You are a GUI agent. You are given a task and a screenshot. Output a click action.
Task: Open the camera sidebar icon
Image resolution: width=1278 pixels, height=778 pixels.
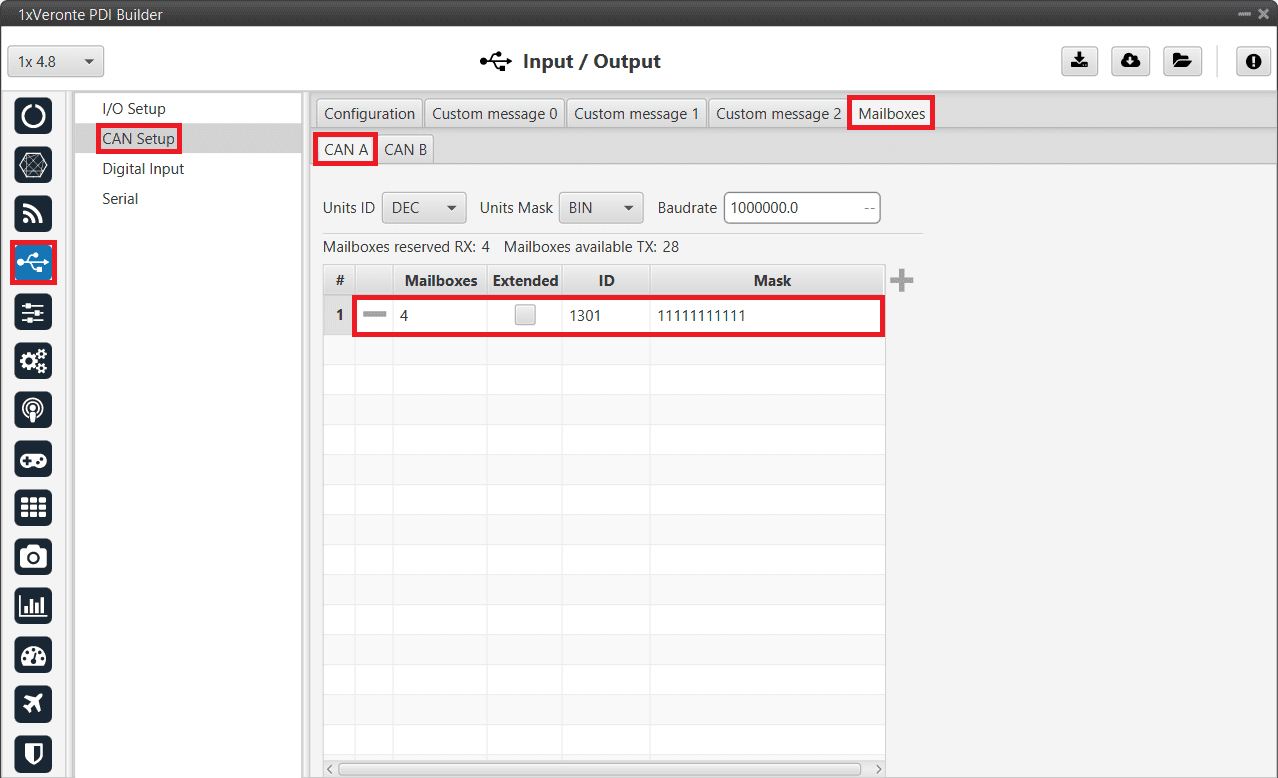point(33,557)
